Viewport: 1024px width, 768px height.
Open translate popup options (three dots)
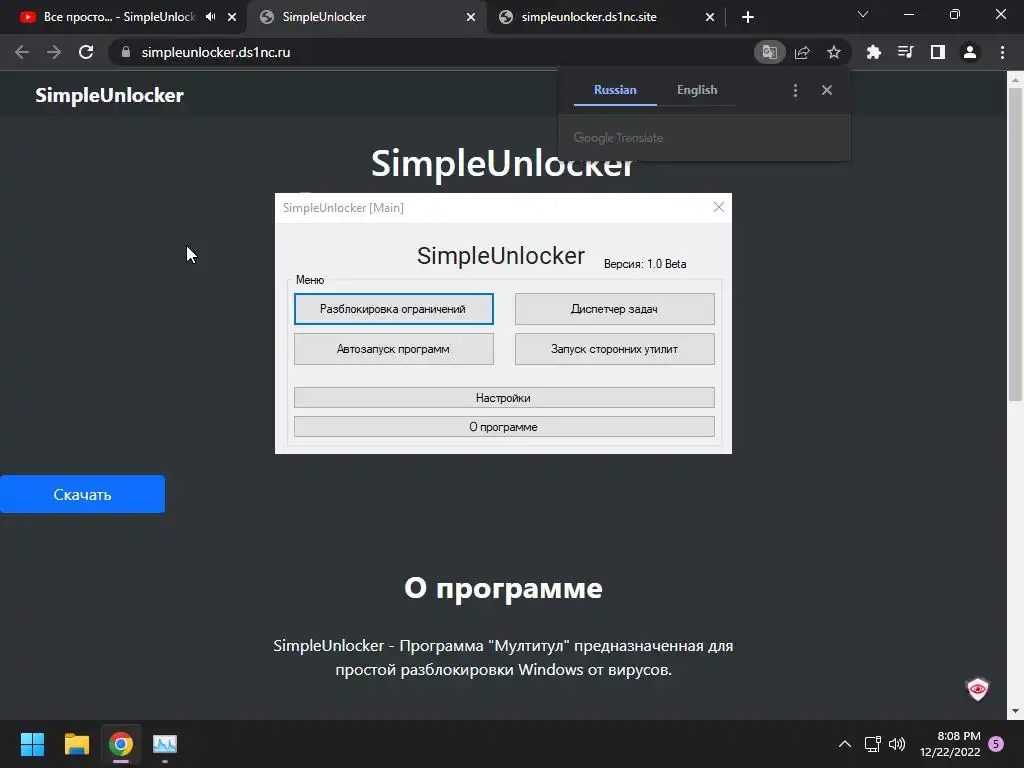pyautogui.click(x=795, y=90)
